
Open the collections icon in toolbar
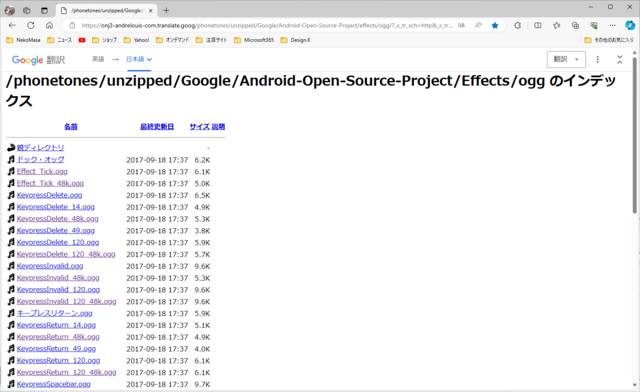575,25
